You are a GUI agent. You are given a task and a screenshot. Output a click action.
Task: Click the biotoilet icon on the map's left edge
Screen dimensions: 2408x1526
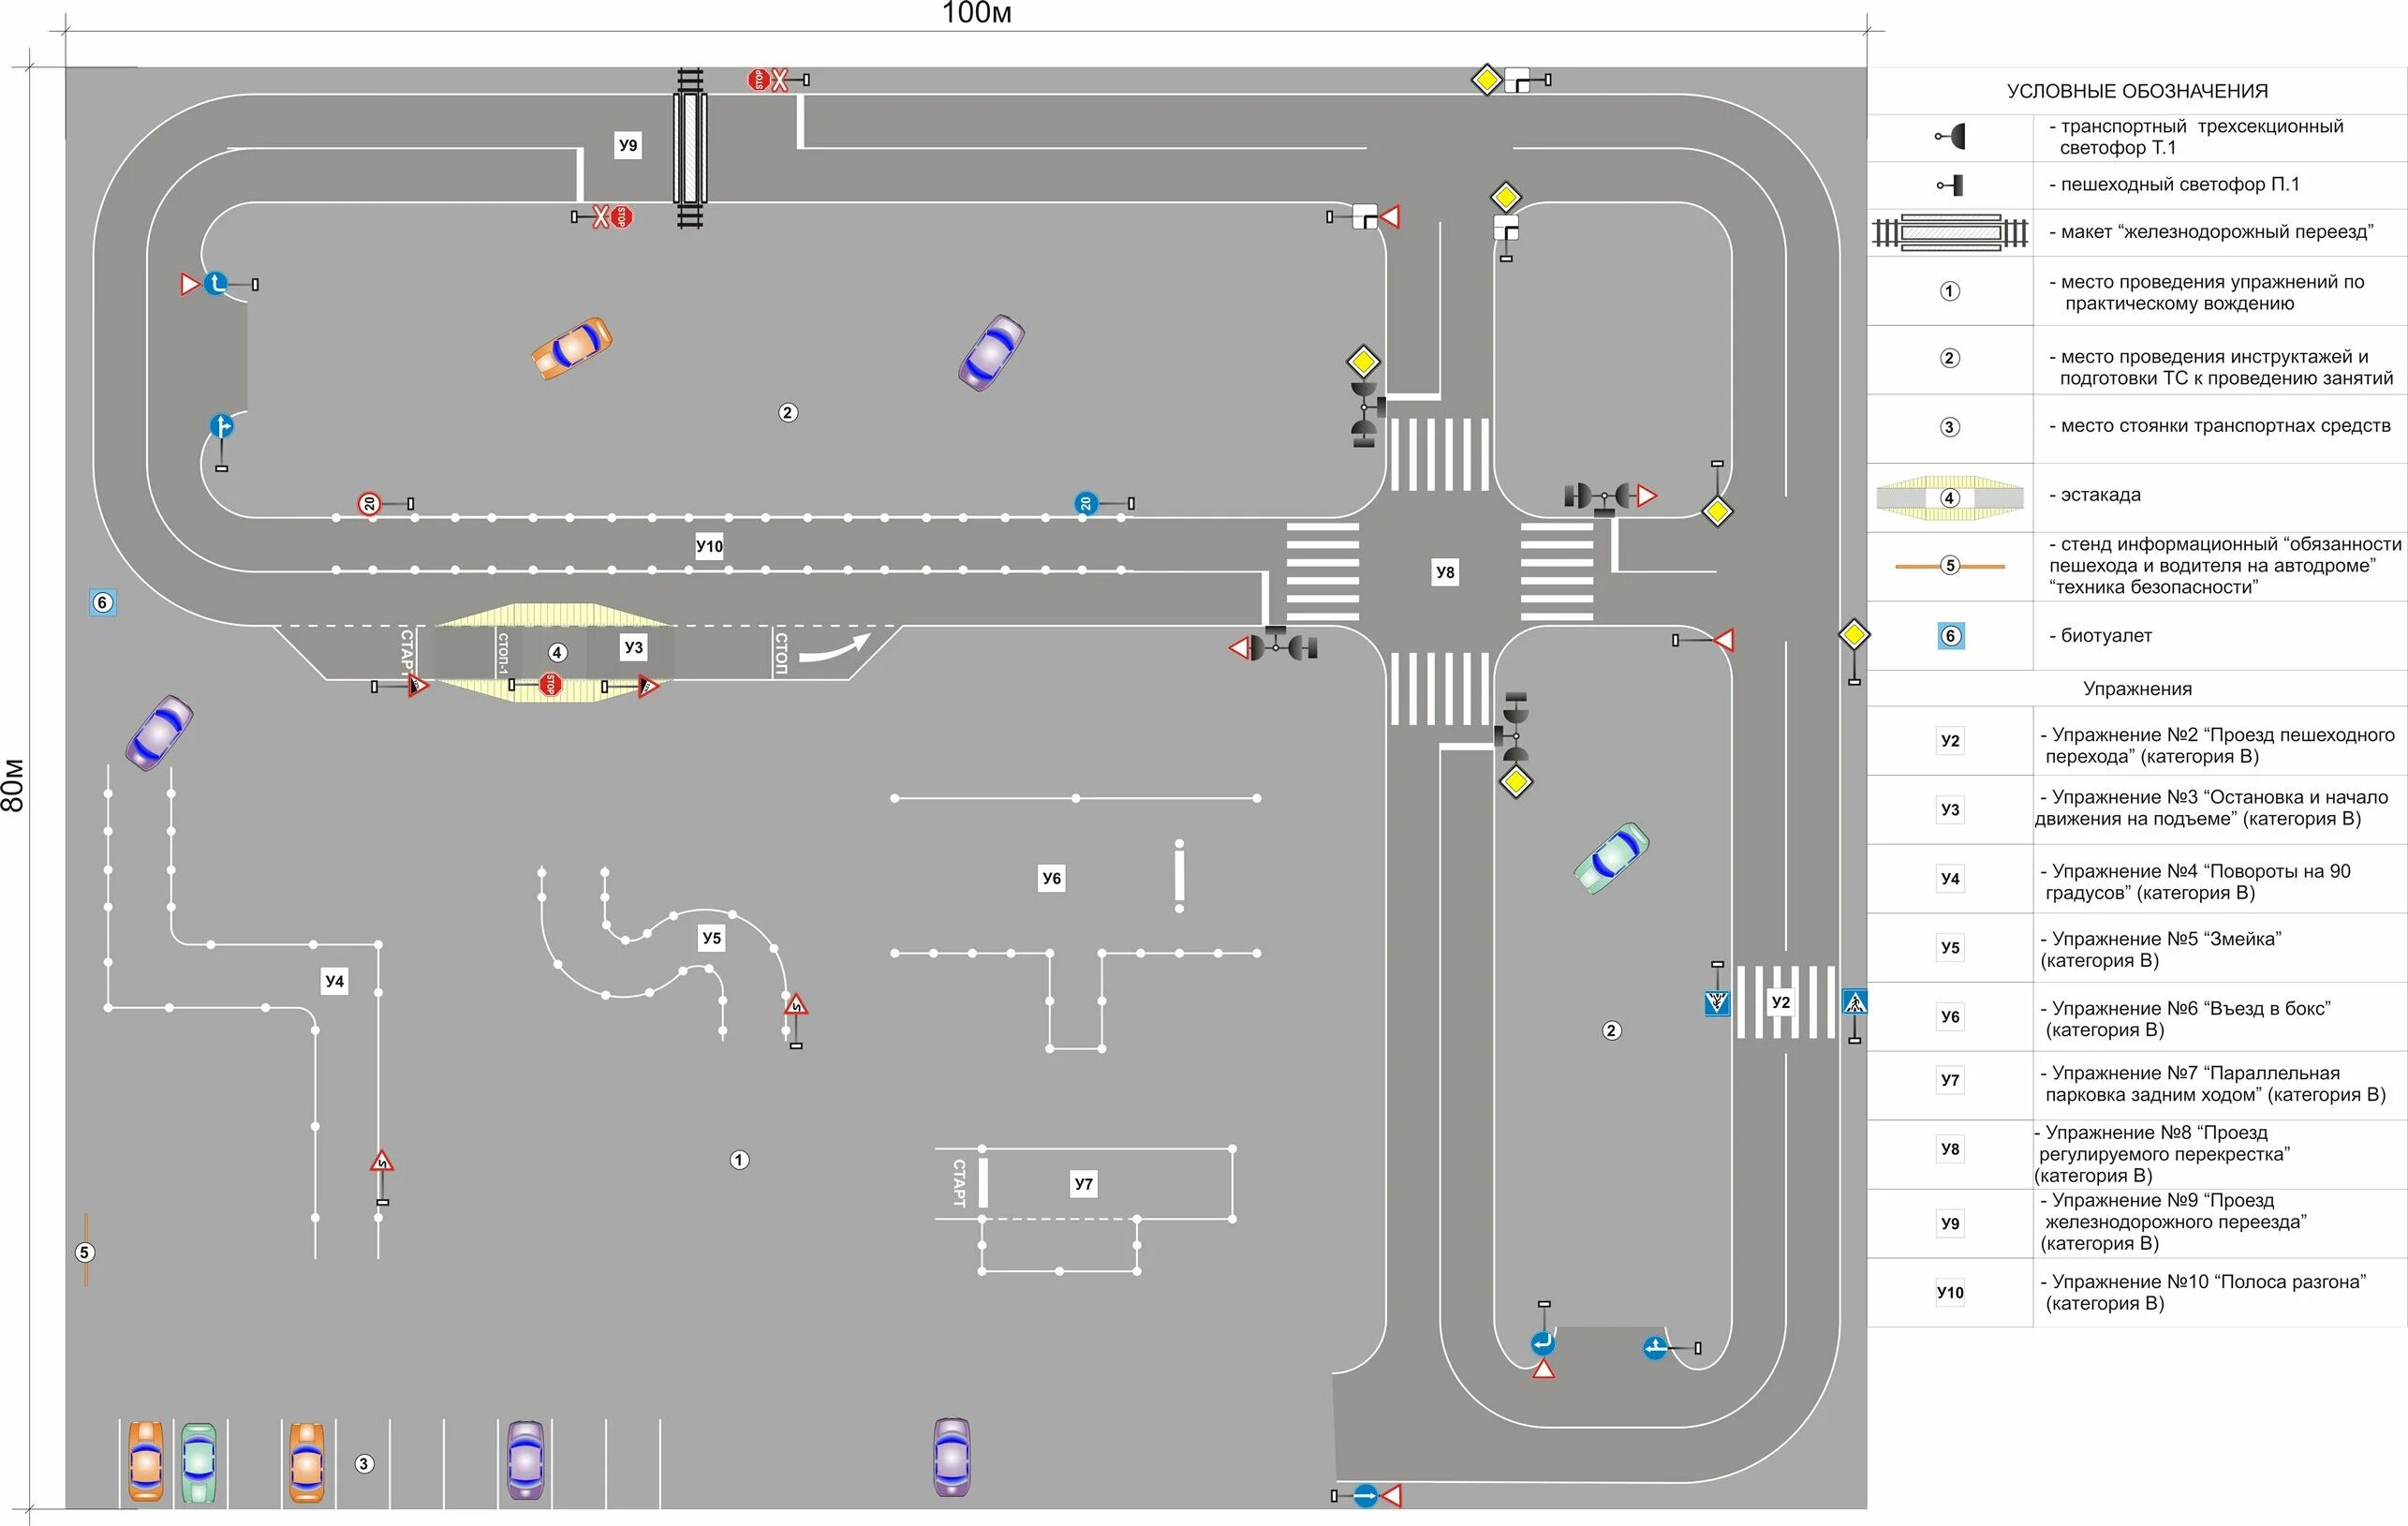102,602
